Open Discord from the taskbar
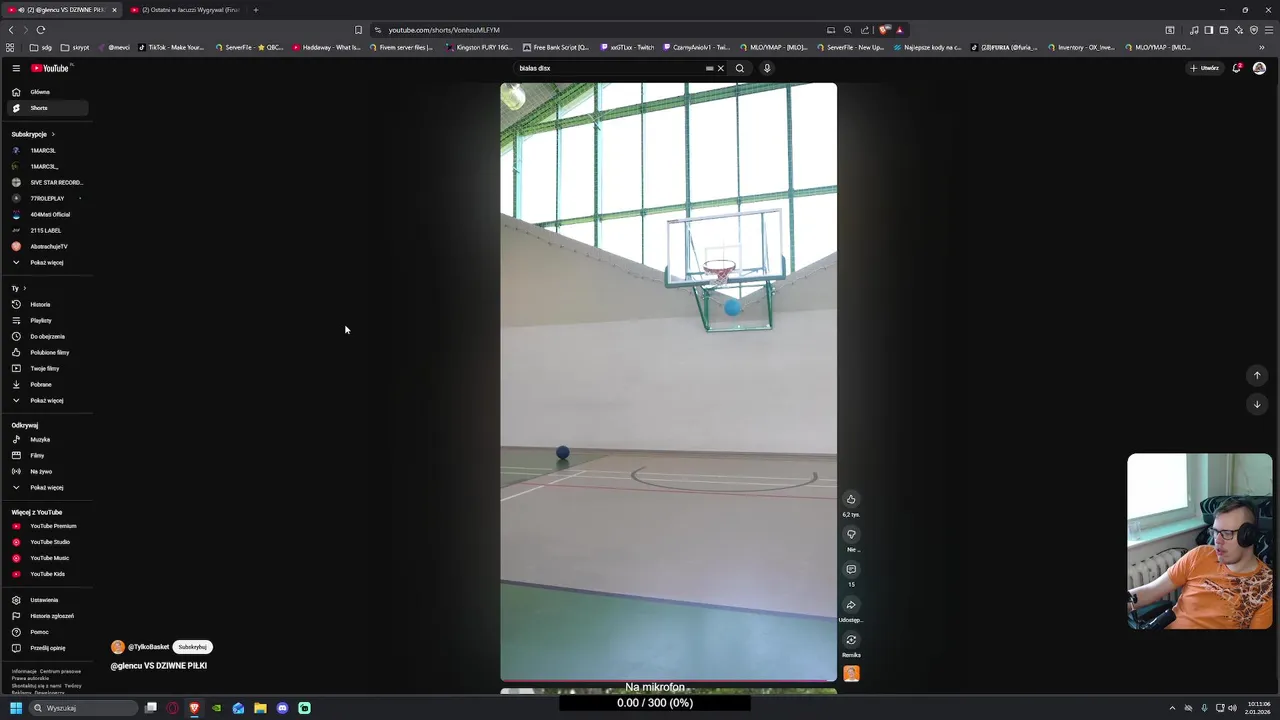The height and width of the screenshot is (720, 1280). pos(282,708)
